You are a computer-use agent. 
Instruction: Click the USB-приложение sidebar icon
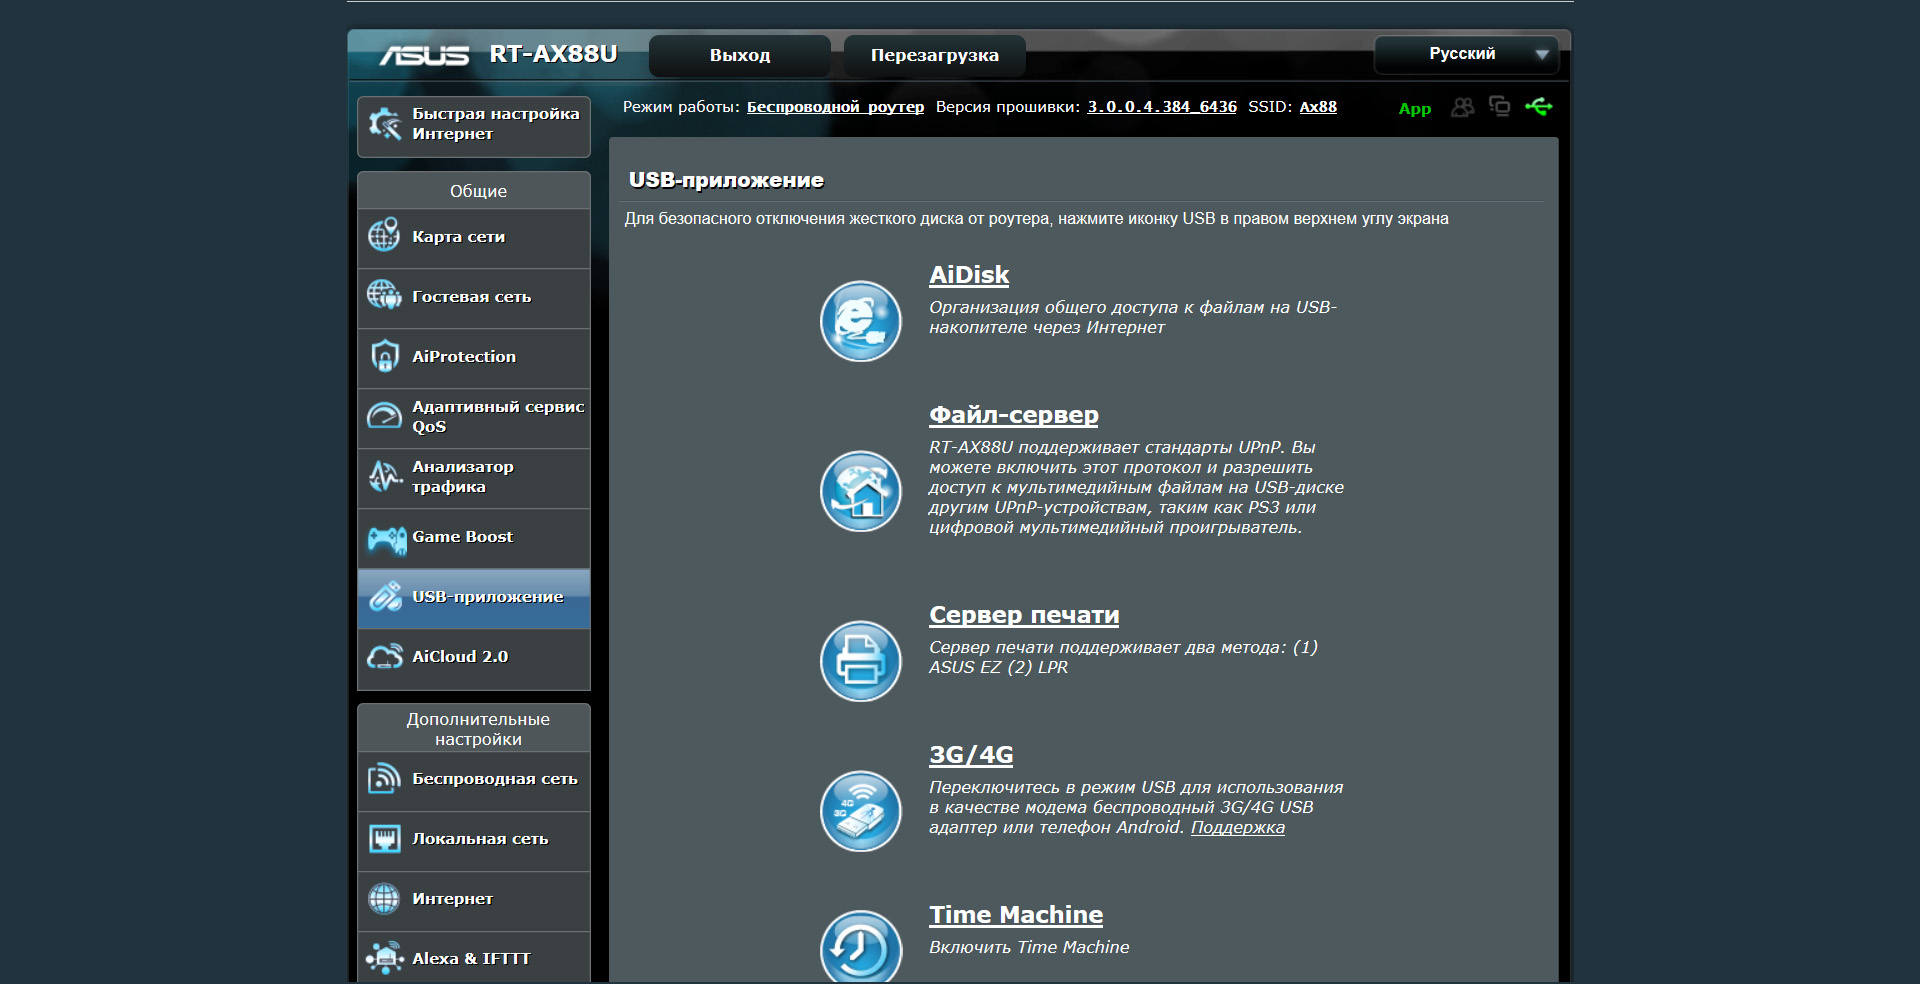pyautogui.click(x=385, y=596)
